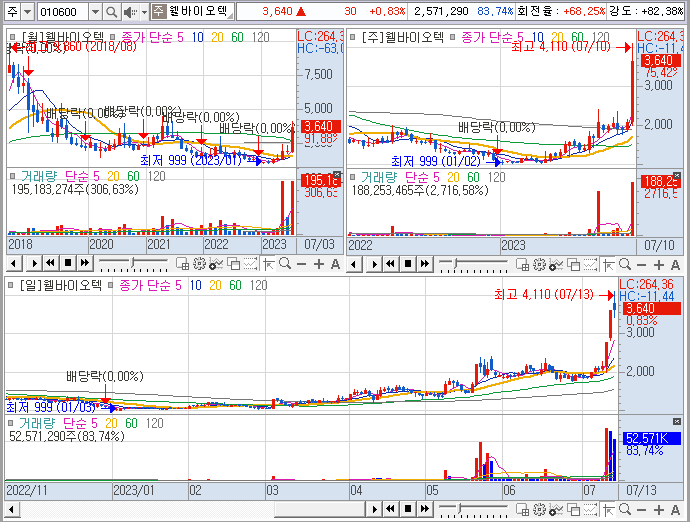The width and height of the screenshot is (690, 522).
Task: Click plus zoom-in on weekly chart toolbar
Action: point(659,265)
